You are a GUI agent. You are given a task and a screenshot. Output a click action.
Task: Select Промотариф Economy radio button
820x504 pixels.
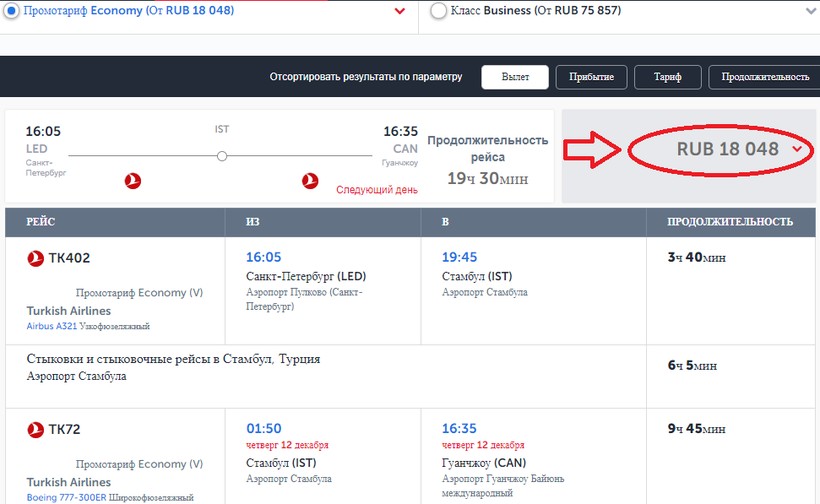tap(13, 11)
